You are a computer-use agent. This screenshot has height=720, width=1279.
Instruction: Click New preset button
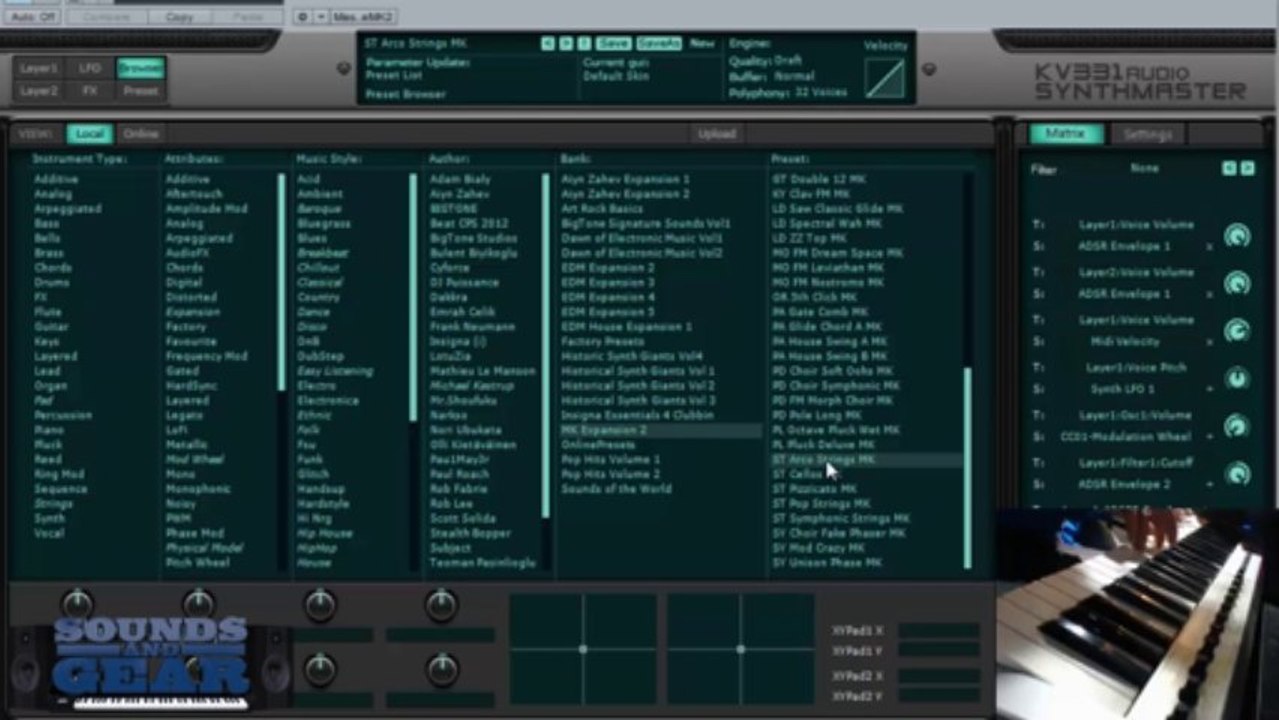pyautogui.click(x=702, y=44)
